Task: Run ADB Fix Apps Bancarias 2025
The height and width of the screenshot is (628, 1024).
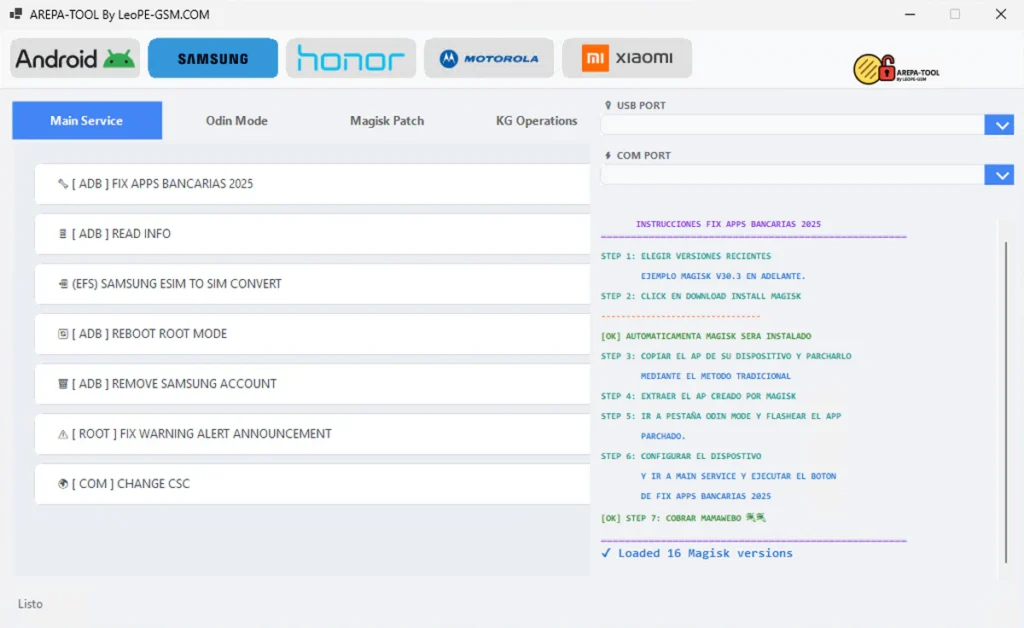Action: (x=312, y=184)
